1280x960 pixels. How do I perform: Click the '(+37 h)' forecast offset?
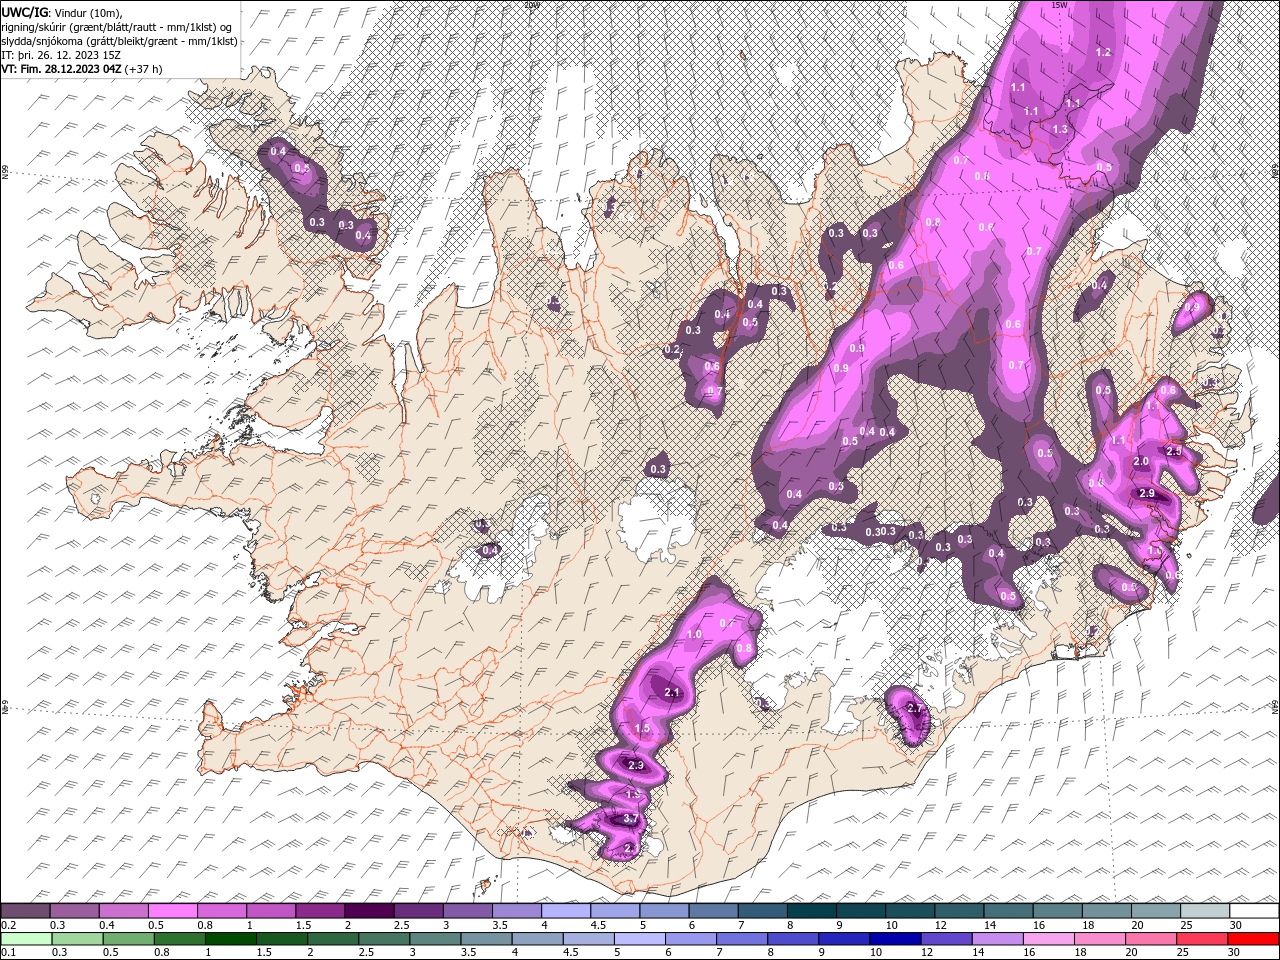pyautogui.click(x=144, y=69)
